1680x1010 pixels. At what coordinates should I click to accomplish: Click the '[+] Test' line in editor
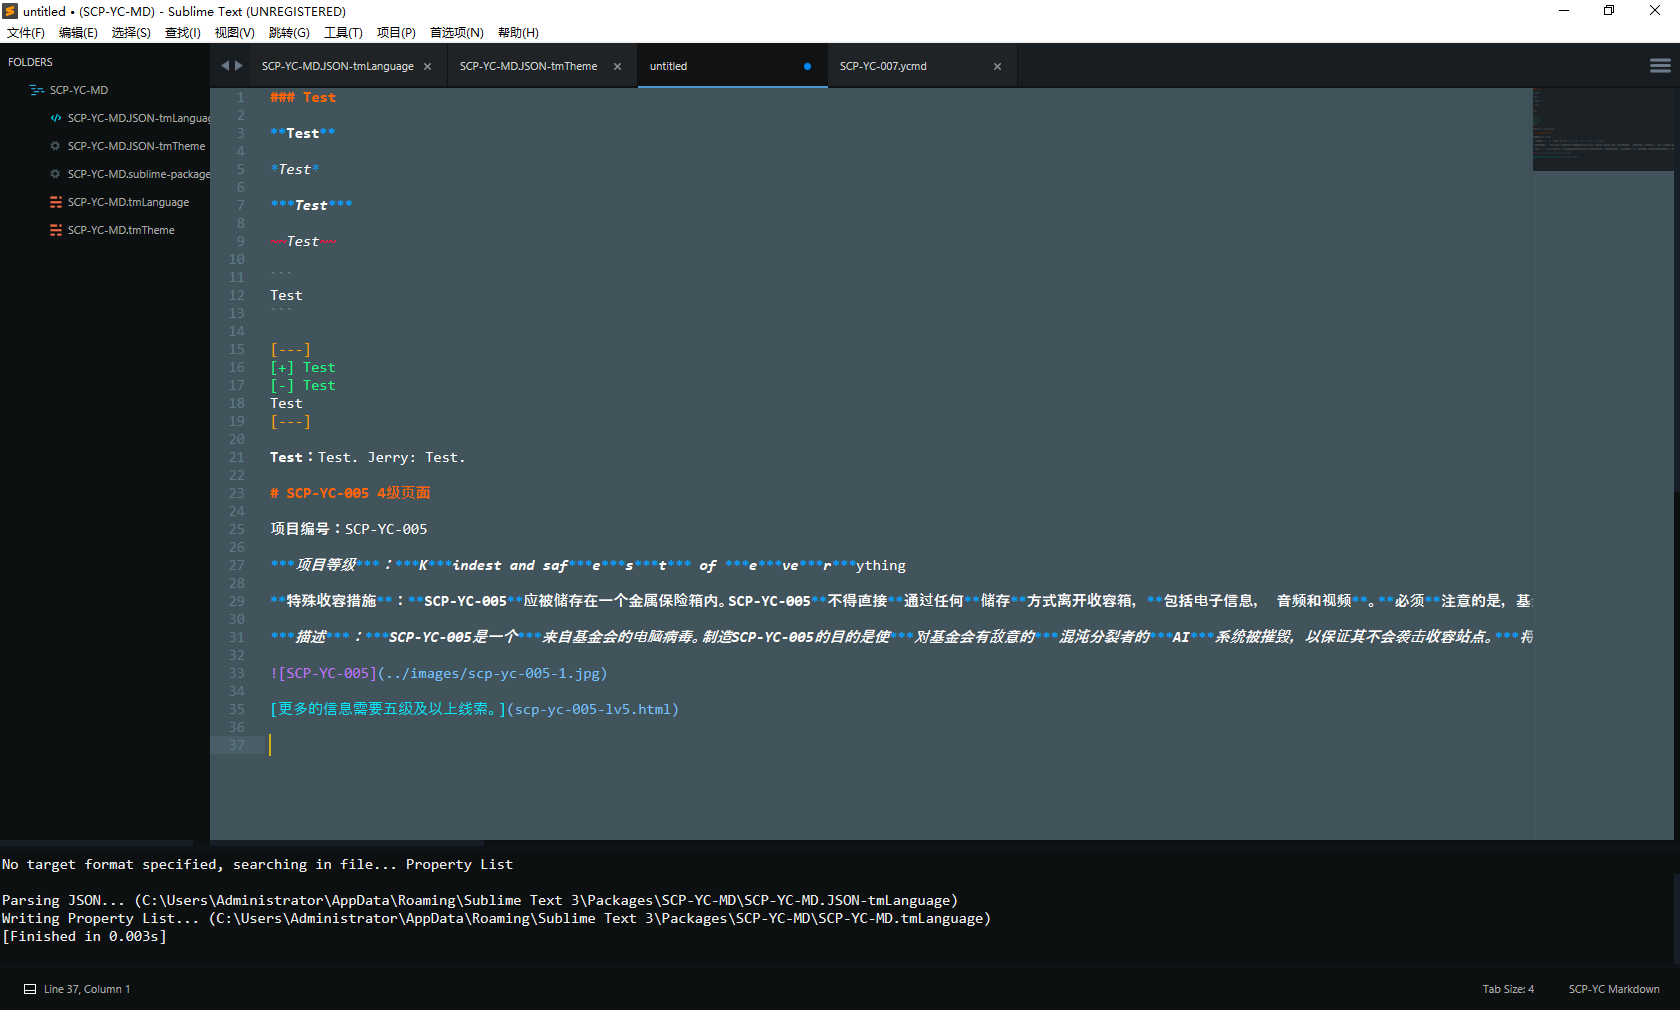point(303,367)
